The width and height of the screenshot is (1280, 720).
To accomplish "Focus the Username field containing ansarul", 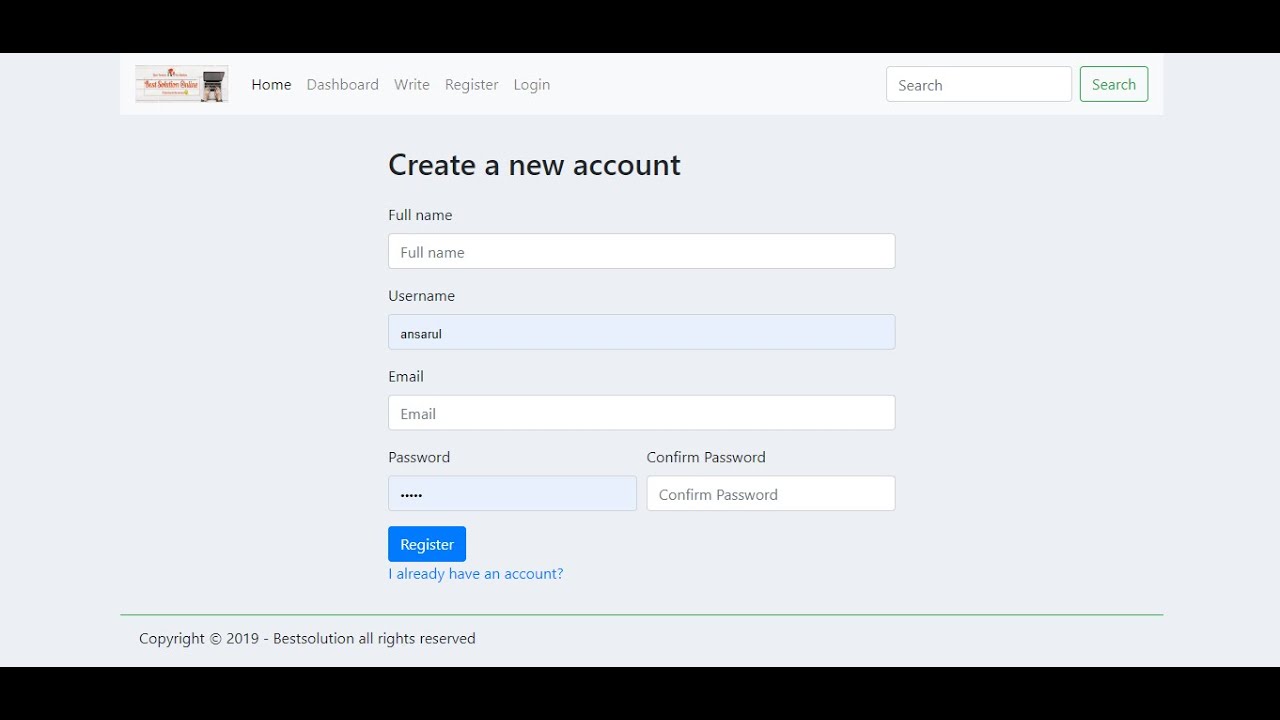I will tap(641, 333).
